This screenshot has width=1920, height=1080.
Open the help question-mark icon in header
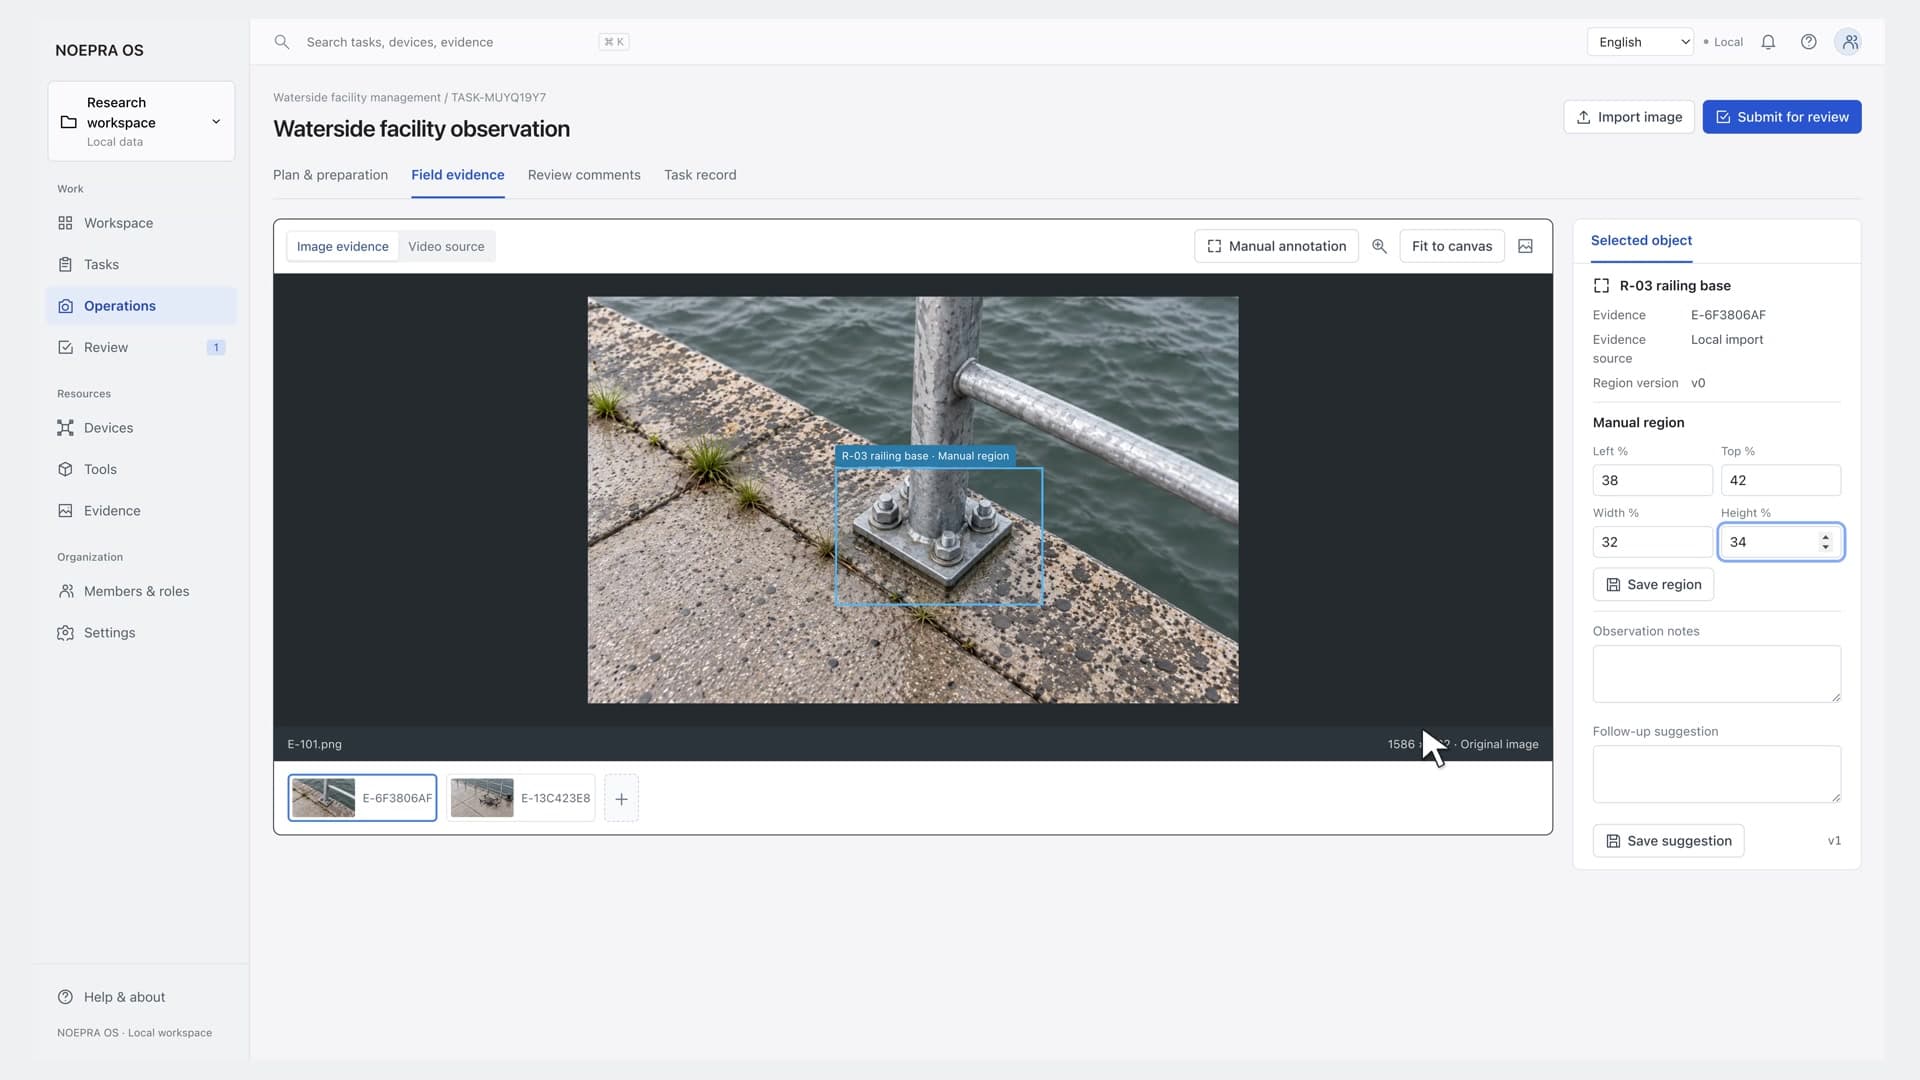coord(1808,42)
